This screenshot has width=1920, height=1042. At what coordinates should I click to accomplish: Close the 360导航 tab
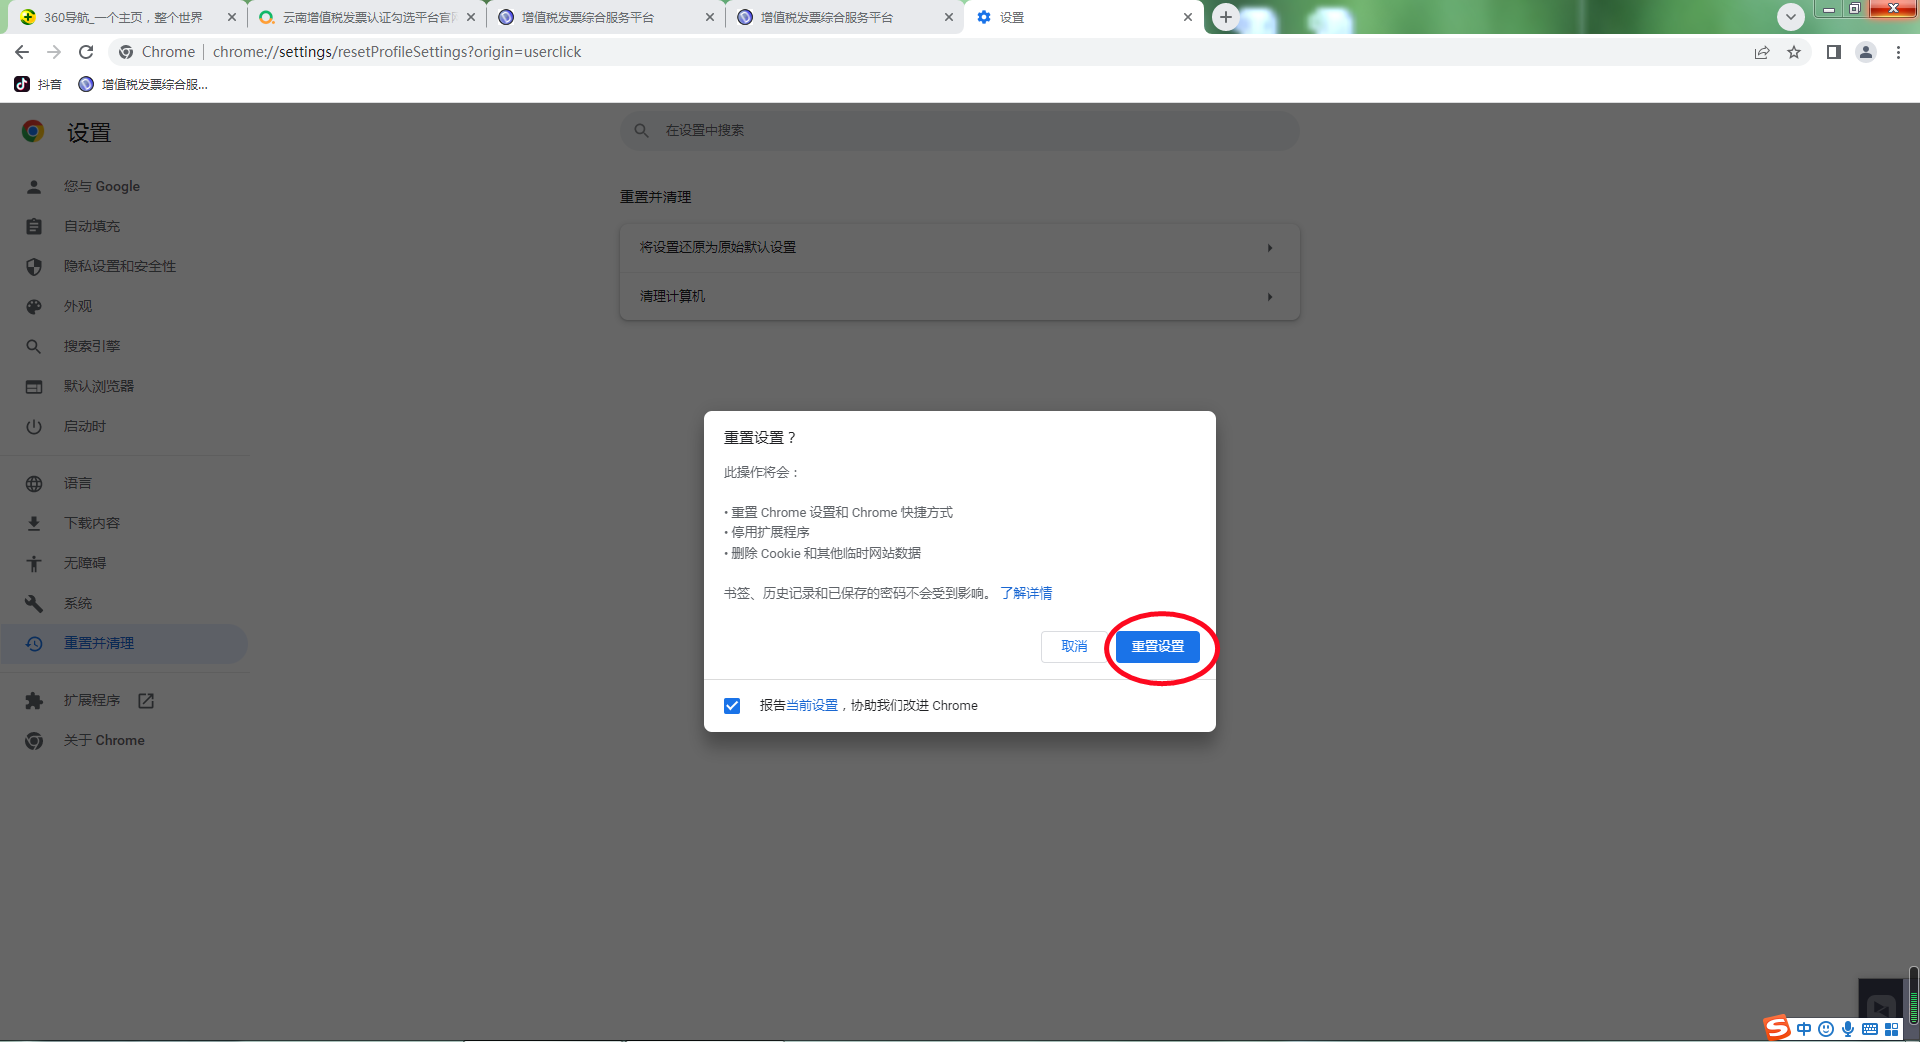pos(232,17)
